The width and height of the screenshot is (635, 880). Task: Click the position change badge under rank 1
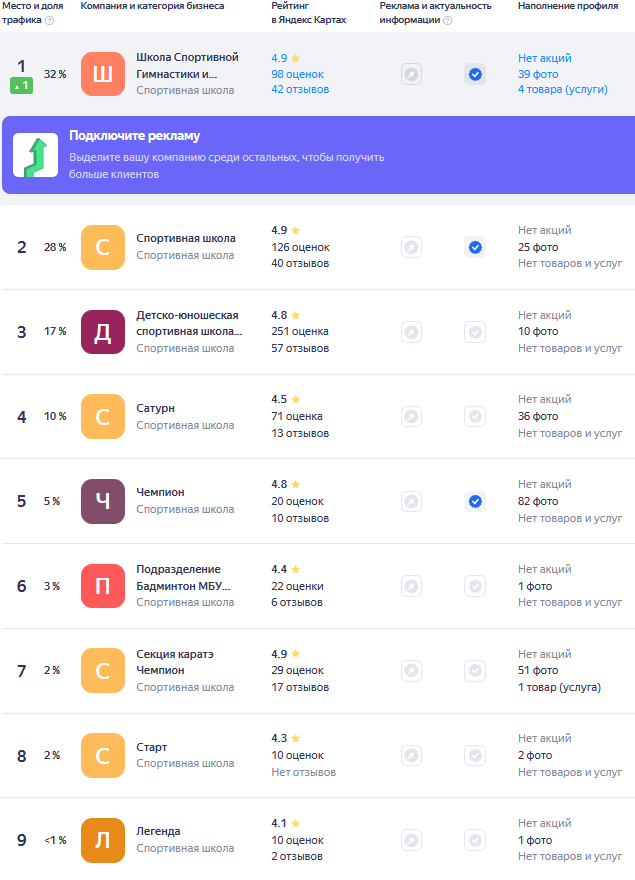tap(21, 86)
